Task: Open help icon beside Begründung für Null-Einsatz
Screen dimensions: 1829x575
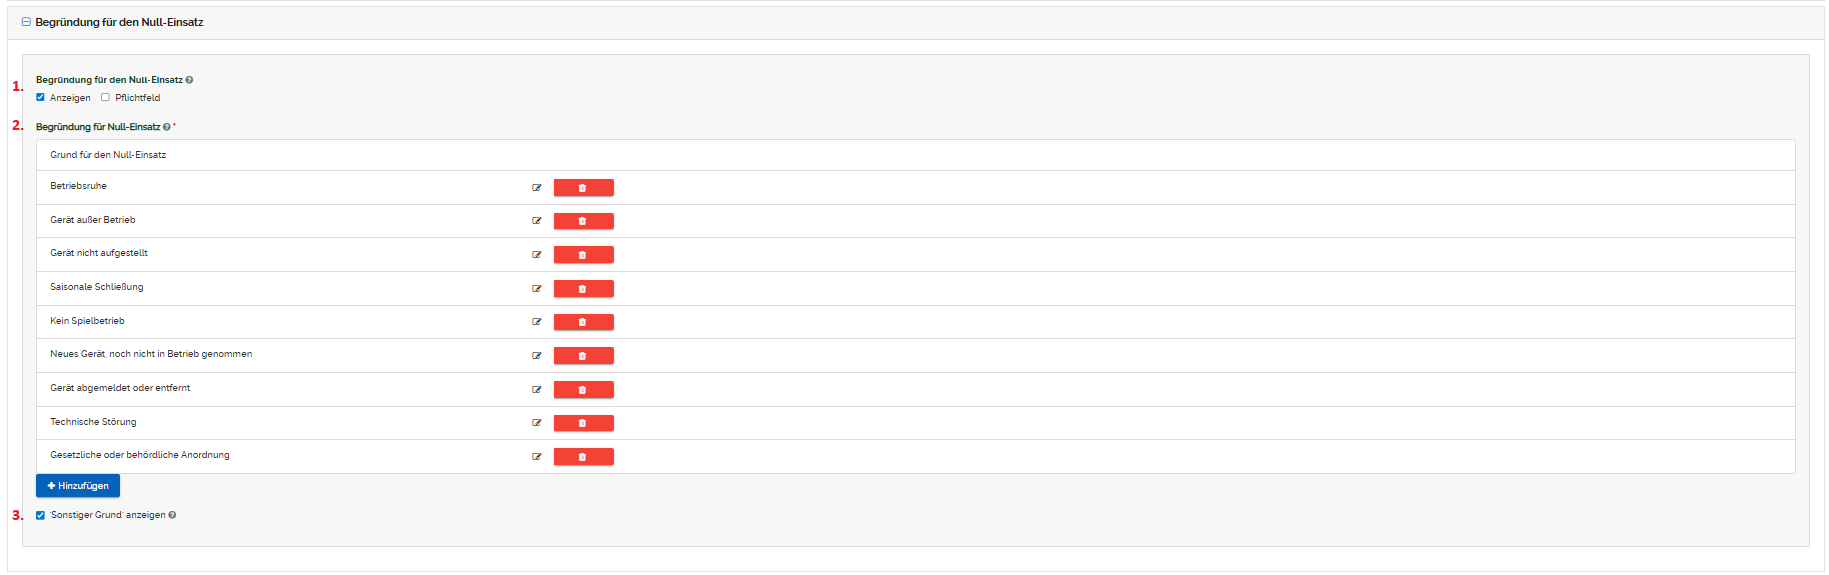Action: [167, 127]
